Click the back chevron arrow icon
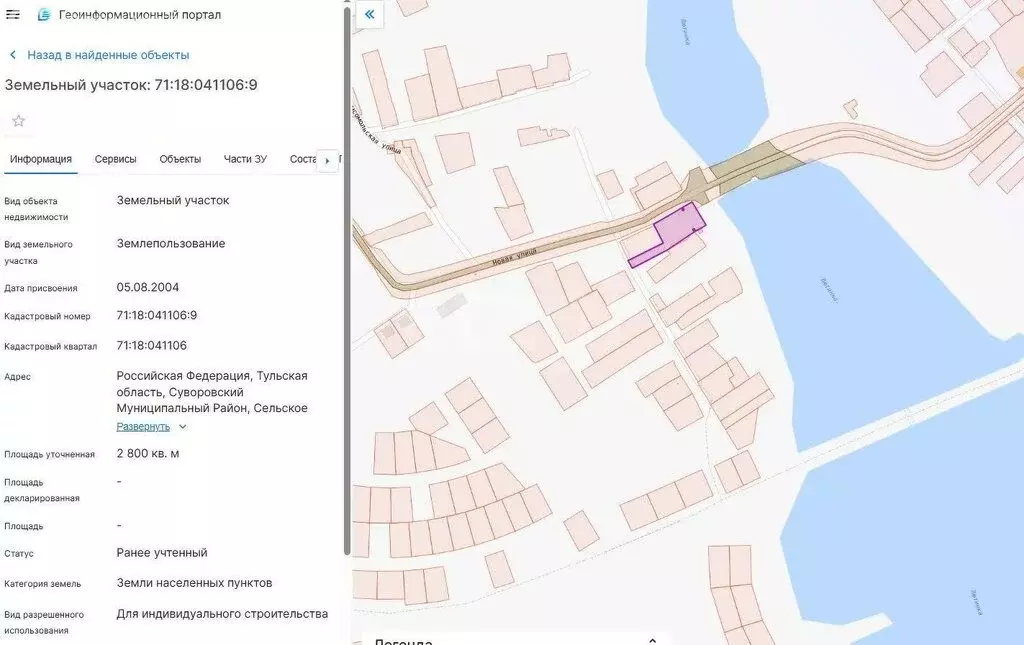1024x645 pixels. click(x=13, y=55)
